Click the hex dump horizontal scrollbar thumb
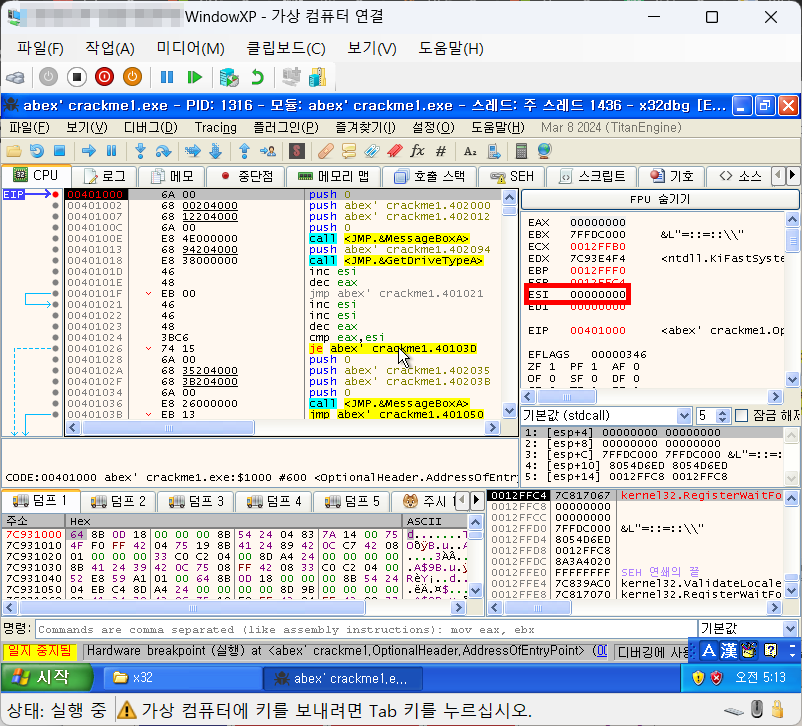Viewport: 802px width, 726px height. 192,608
